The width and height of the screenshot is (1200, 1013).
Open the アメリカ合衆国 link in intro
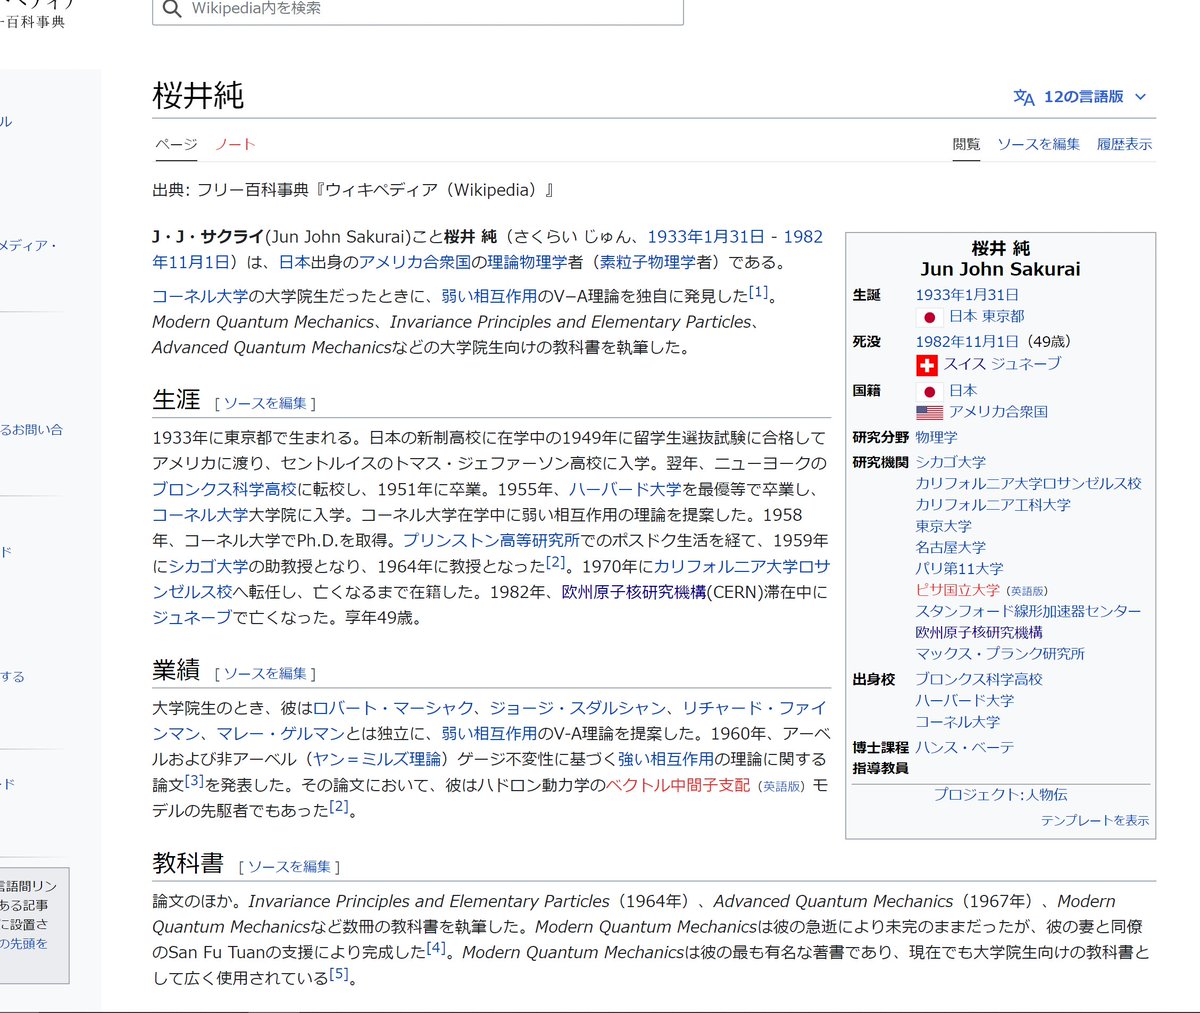(415, 262)
